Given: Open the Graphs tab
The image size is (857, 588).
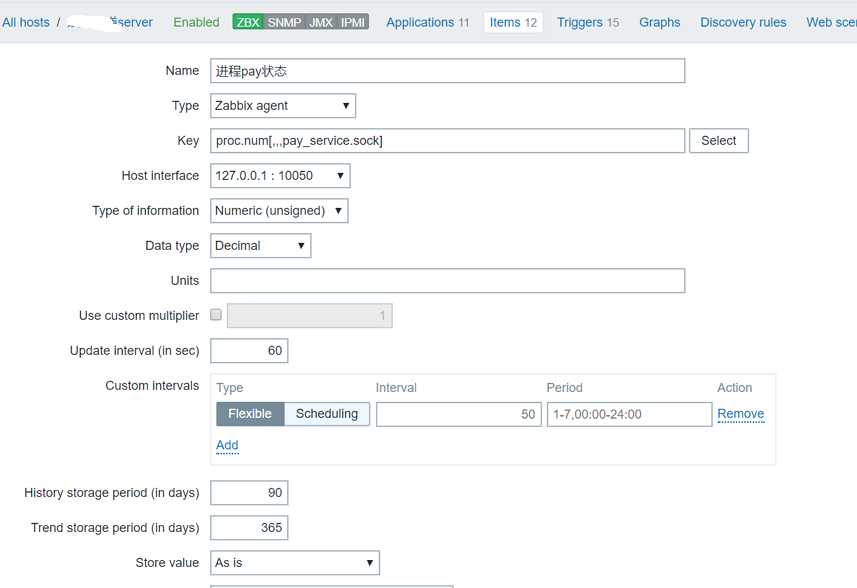Looking at the screenshot, I should click(x=660, y=22).
